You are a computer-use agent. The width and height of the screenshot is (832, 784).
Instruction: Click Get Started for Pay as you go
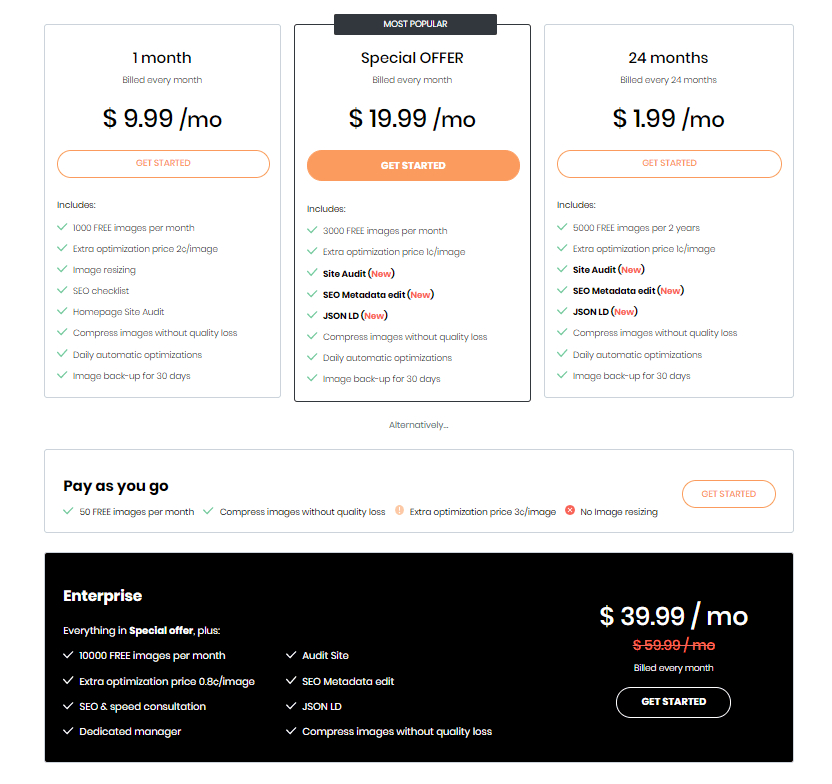point(728,494)
